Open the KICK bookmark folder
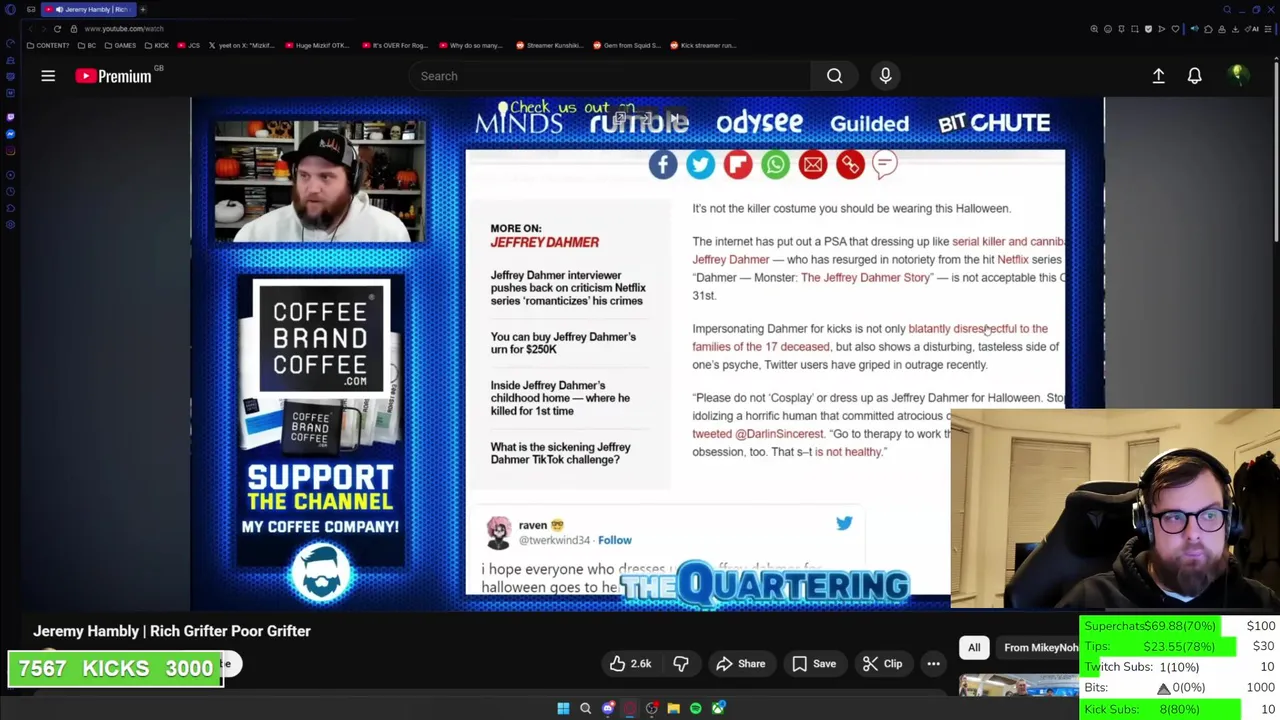This screenshot has height=720, width=1280. coord(157,45)
